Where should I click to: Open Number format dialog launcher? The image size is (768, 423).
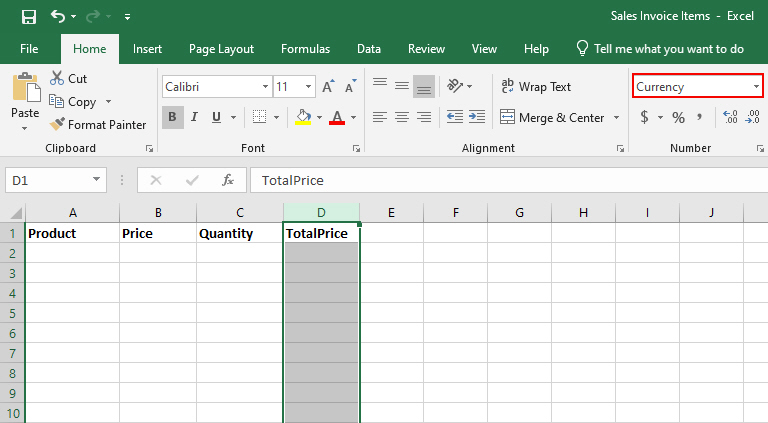[760, 149]
